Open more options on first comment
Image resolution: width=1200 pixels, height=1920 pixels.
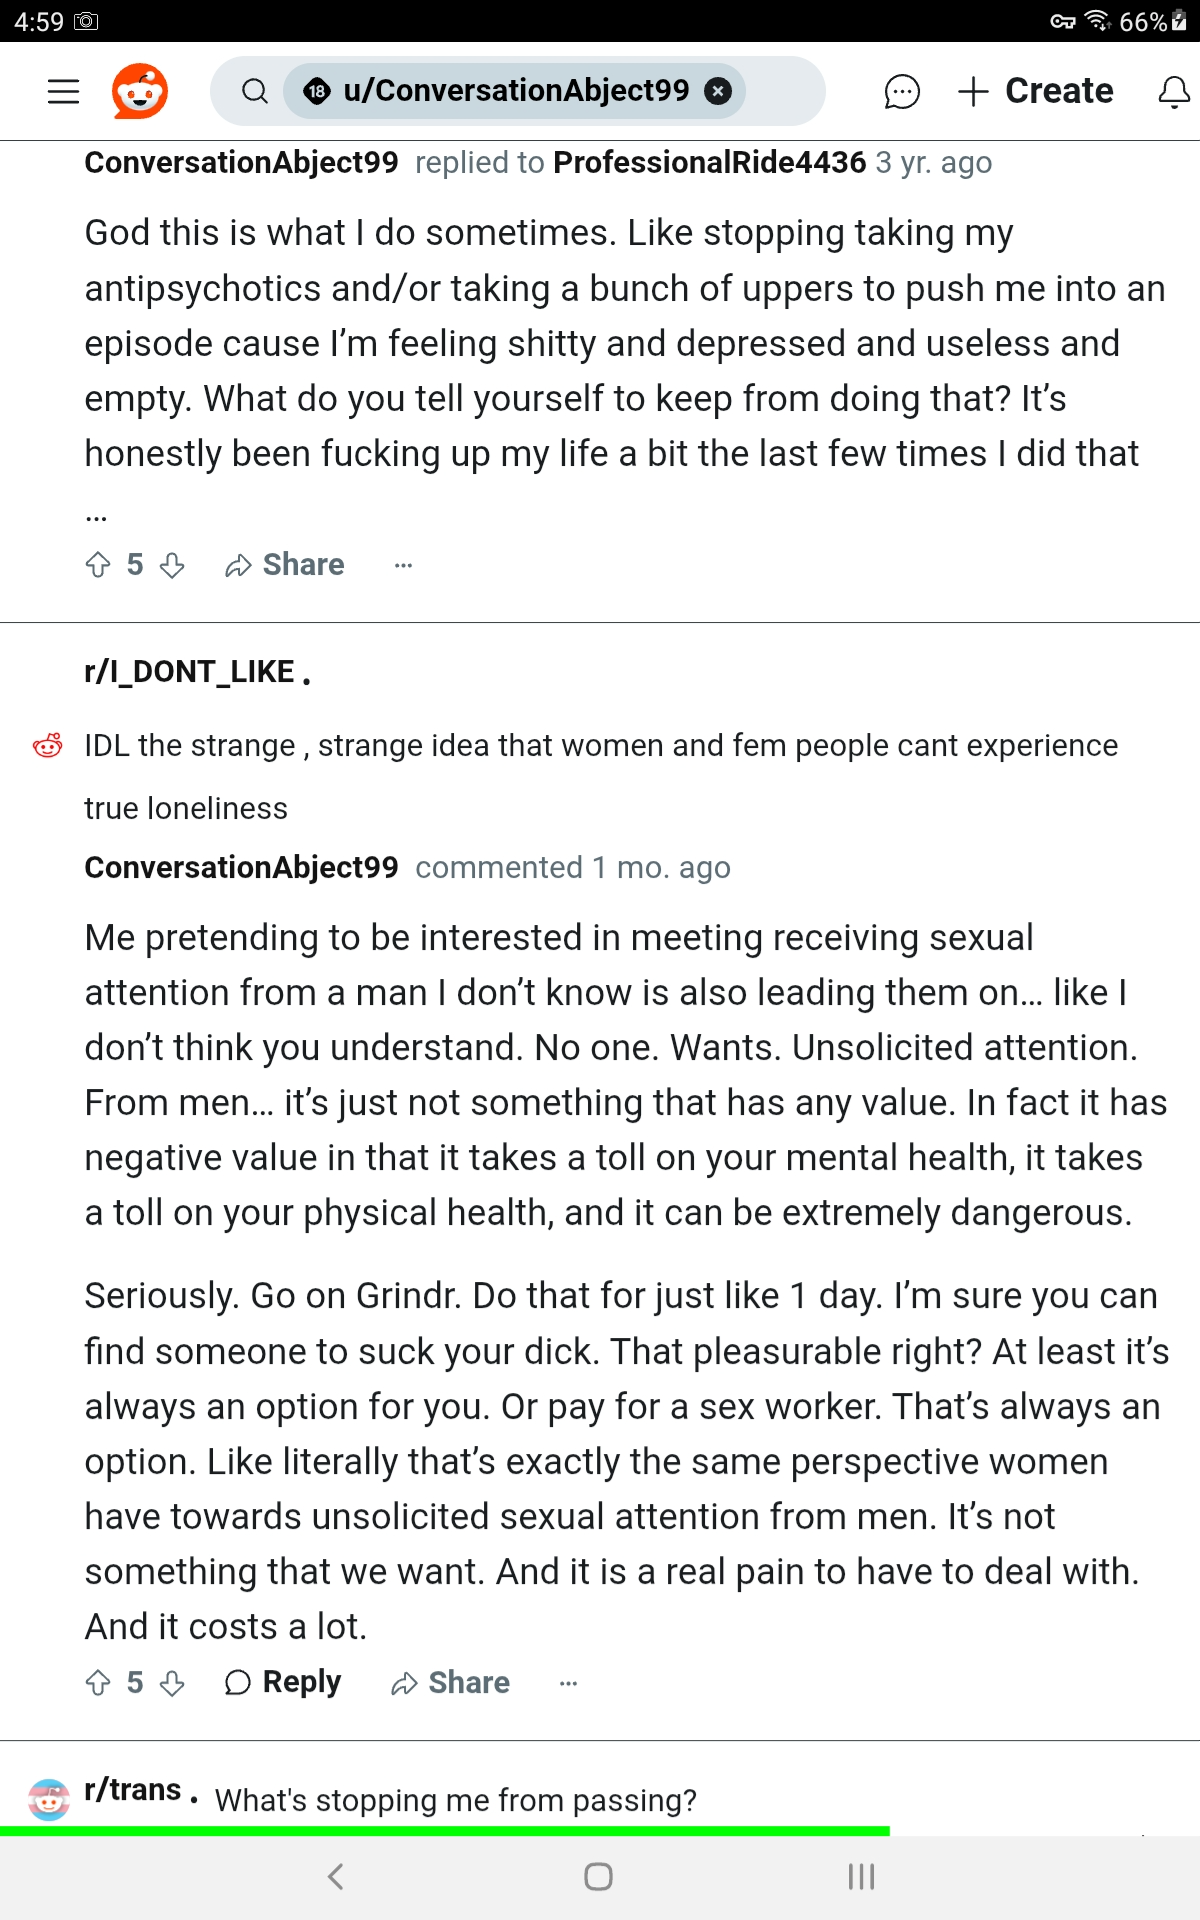pos(403,565)
